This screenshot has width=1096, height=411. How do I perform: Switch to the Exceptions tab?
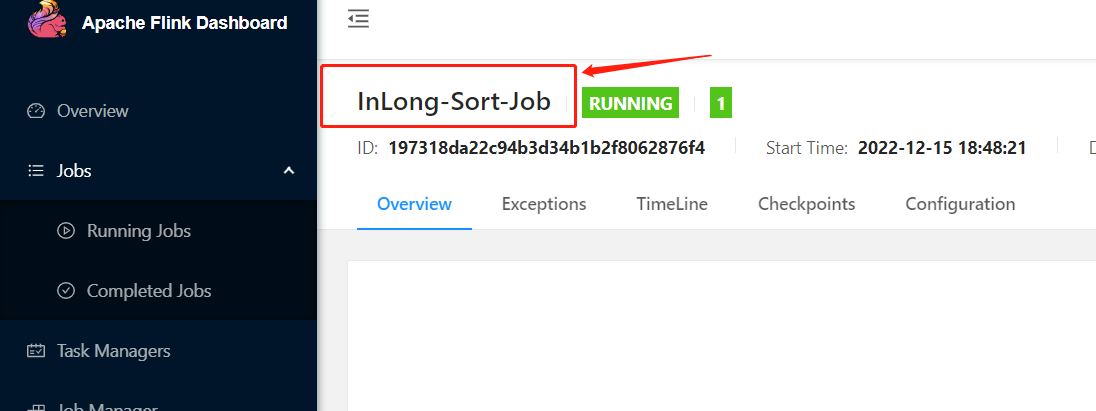pyautogui.click(x=544, y=204)
